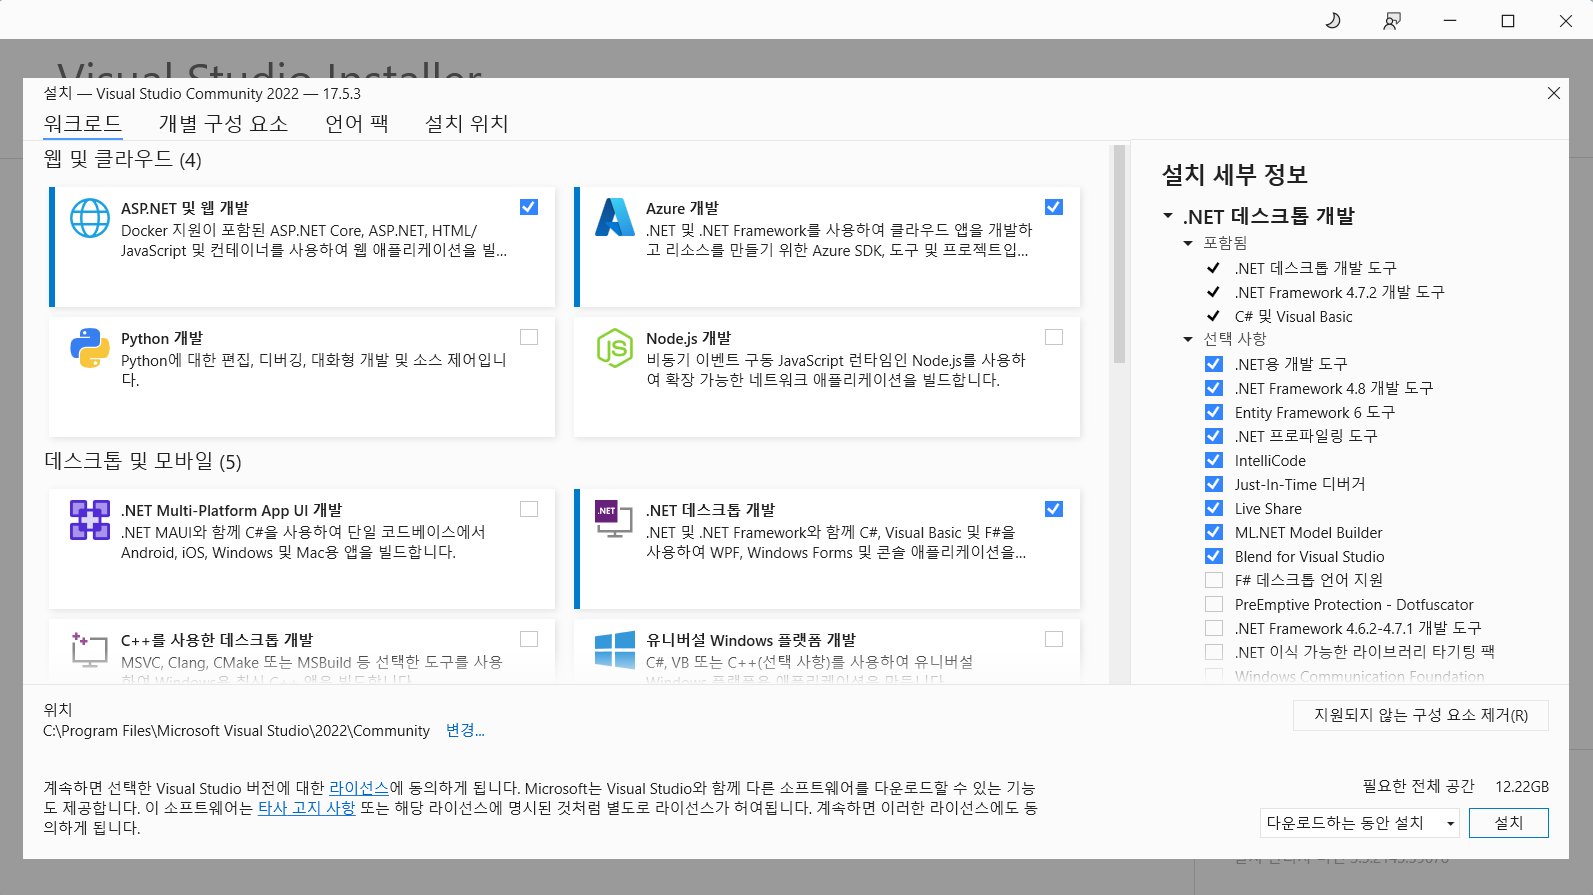The height and width of the screenshot is (895, 1593).
Task: Collapse the 포함됨 section
Action: click(x=1188, y=243)
